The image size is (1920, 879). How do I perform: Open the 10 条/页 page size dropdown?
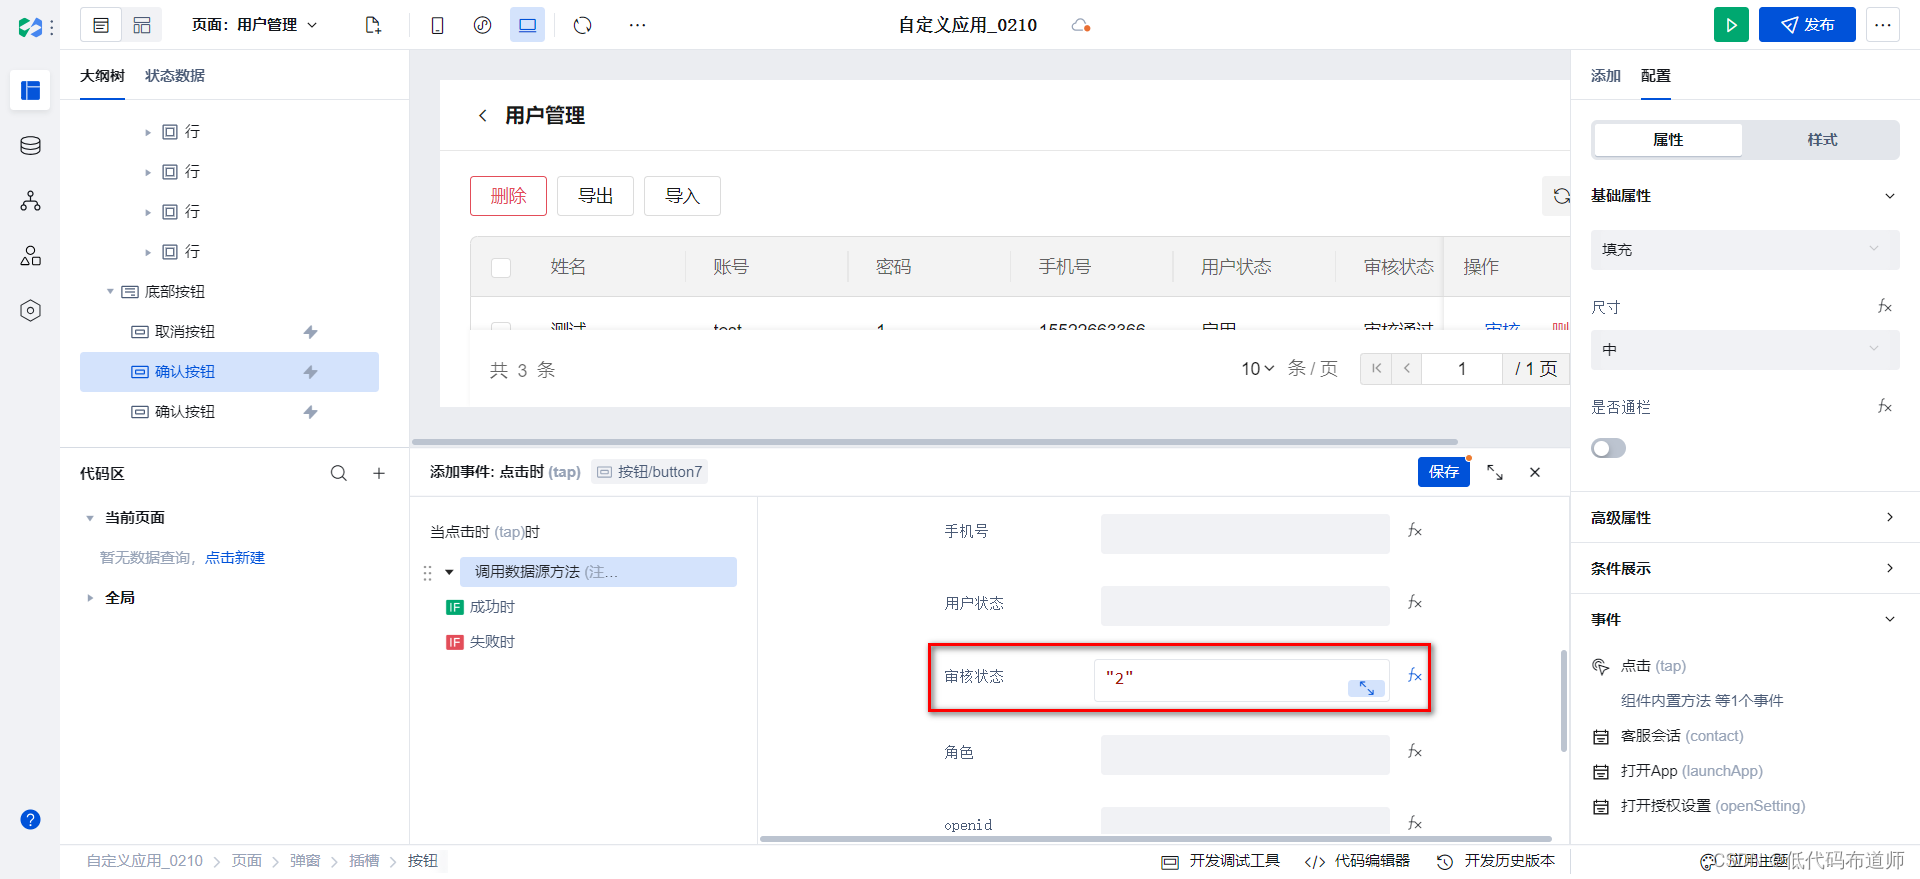click(x=1258, y=369)
